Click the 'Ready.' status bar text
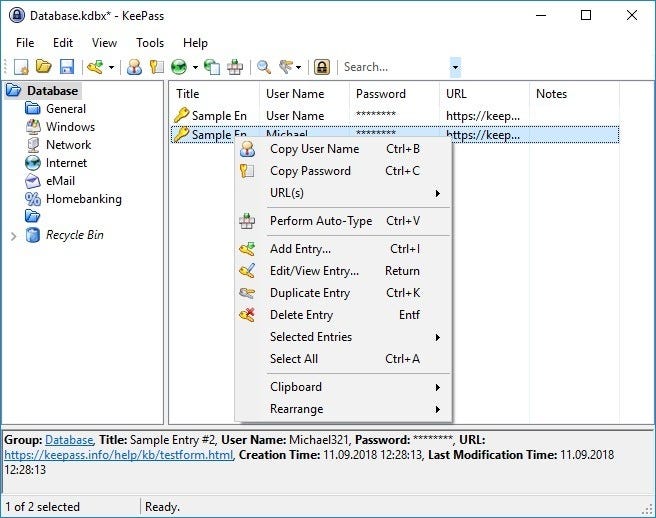The image size is (656, 518). pyautogui.click(x=162, y=507)
